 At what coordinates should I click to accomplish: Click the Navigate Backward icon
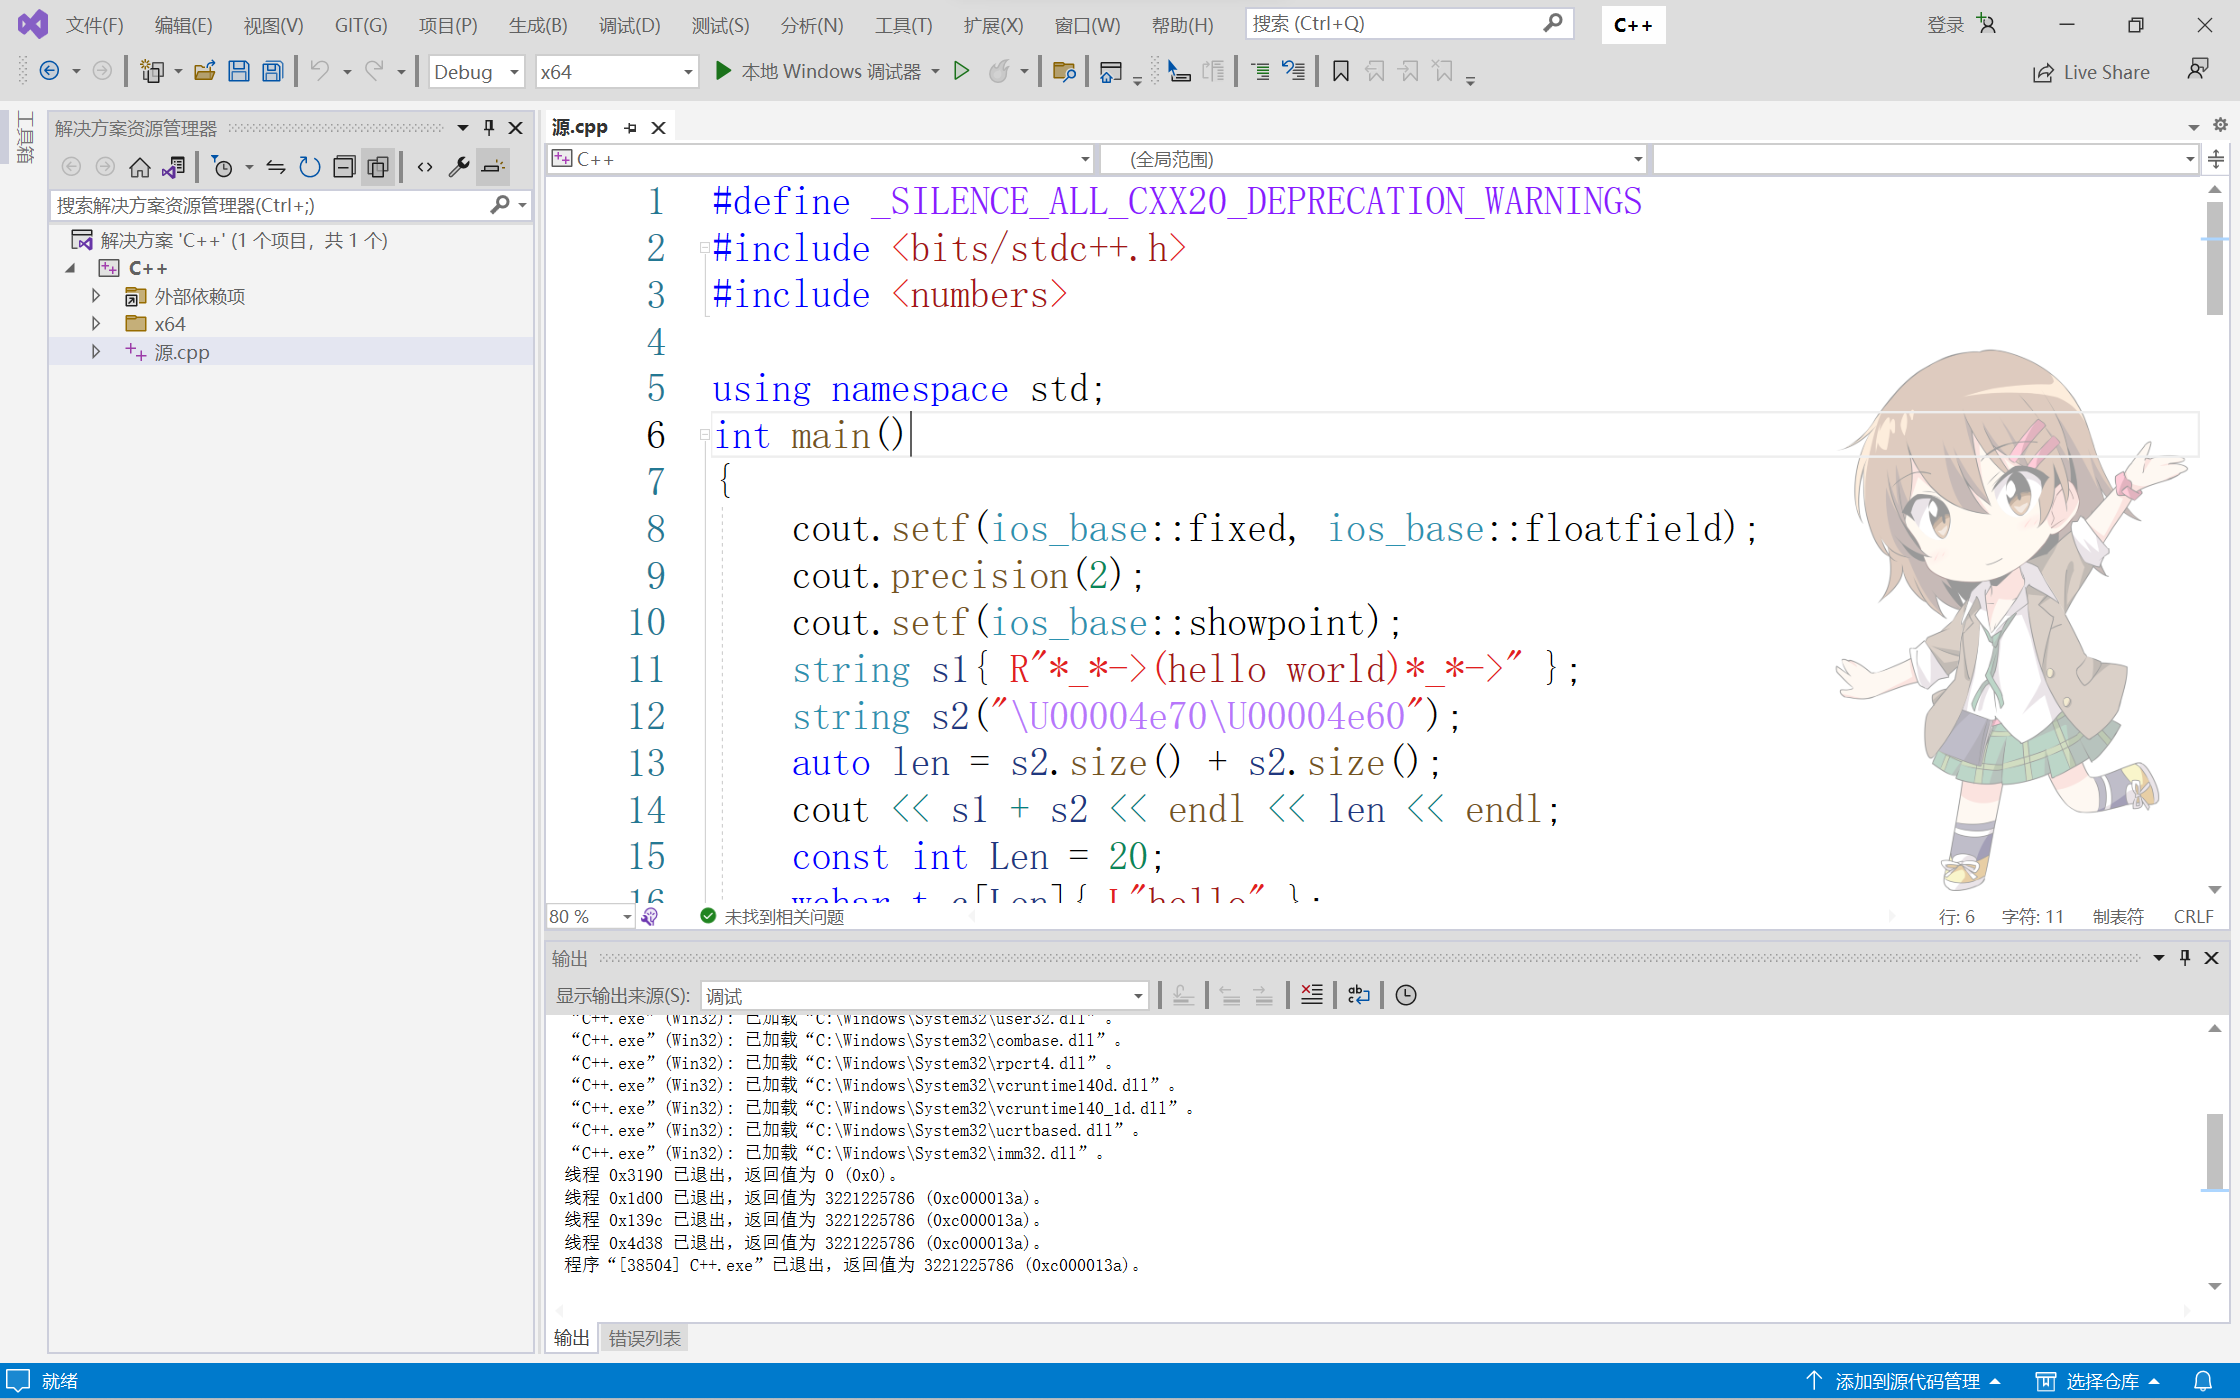click(49, 71)
